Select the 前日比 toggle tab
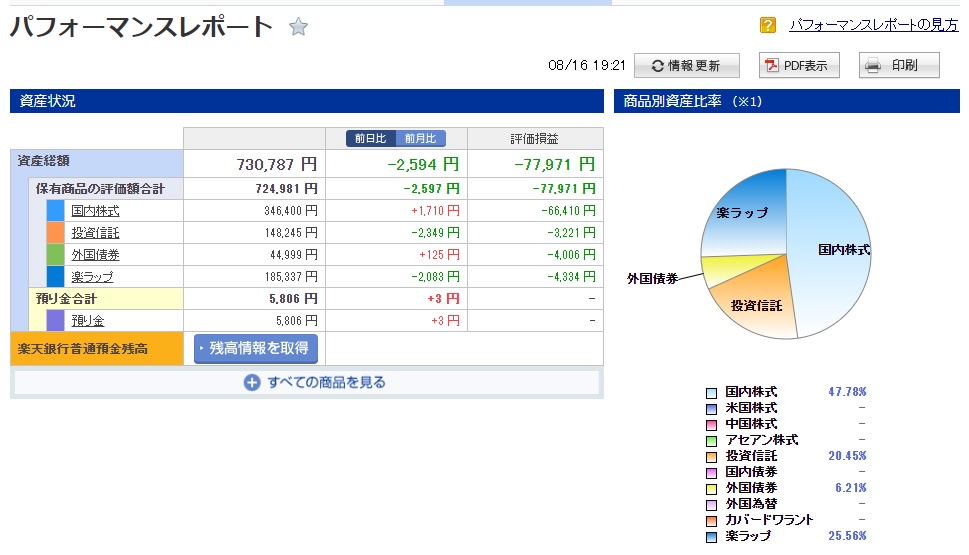 (370, 138)
